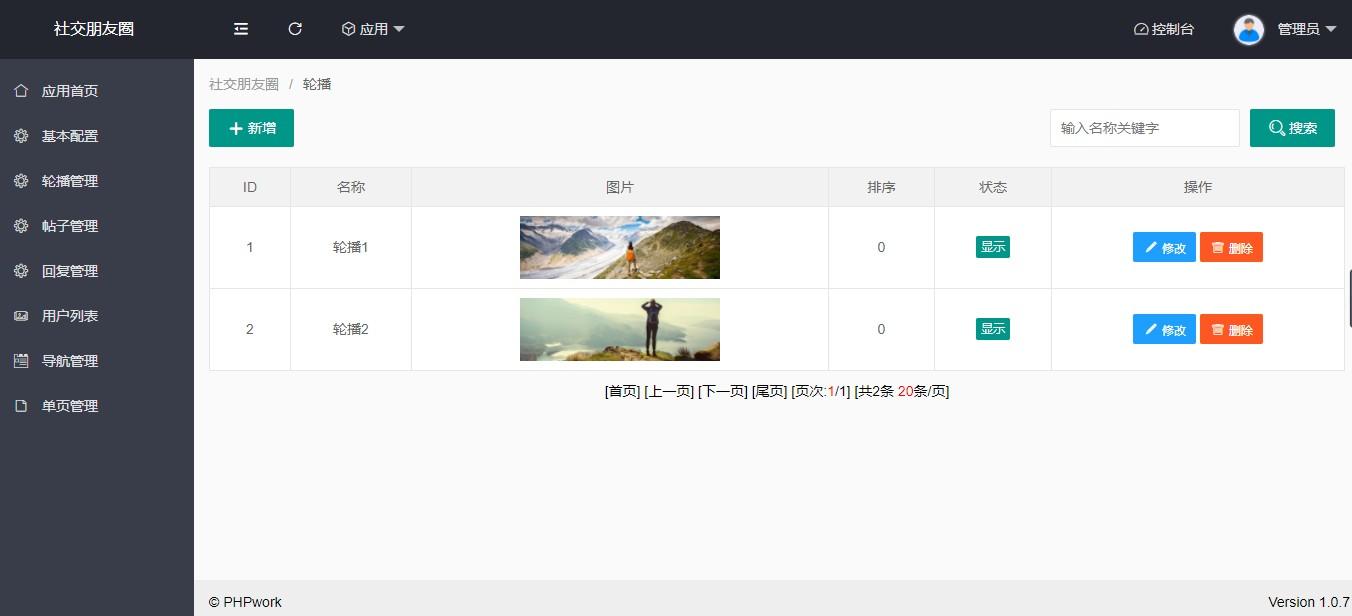Click the sidebar collapse toggle icon
Screen dimensions: 1352x616
pyautogui.click(x=241, y=29)
